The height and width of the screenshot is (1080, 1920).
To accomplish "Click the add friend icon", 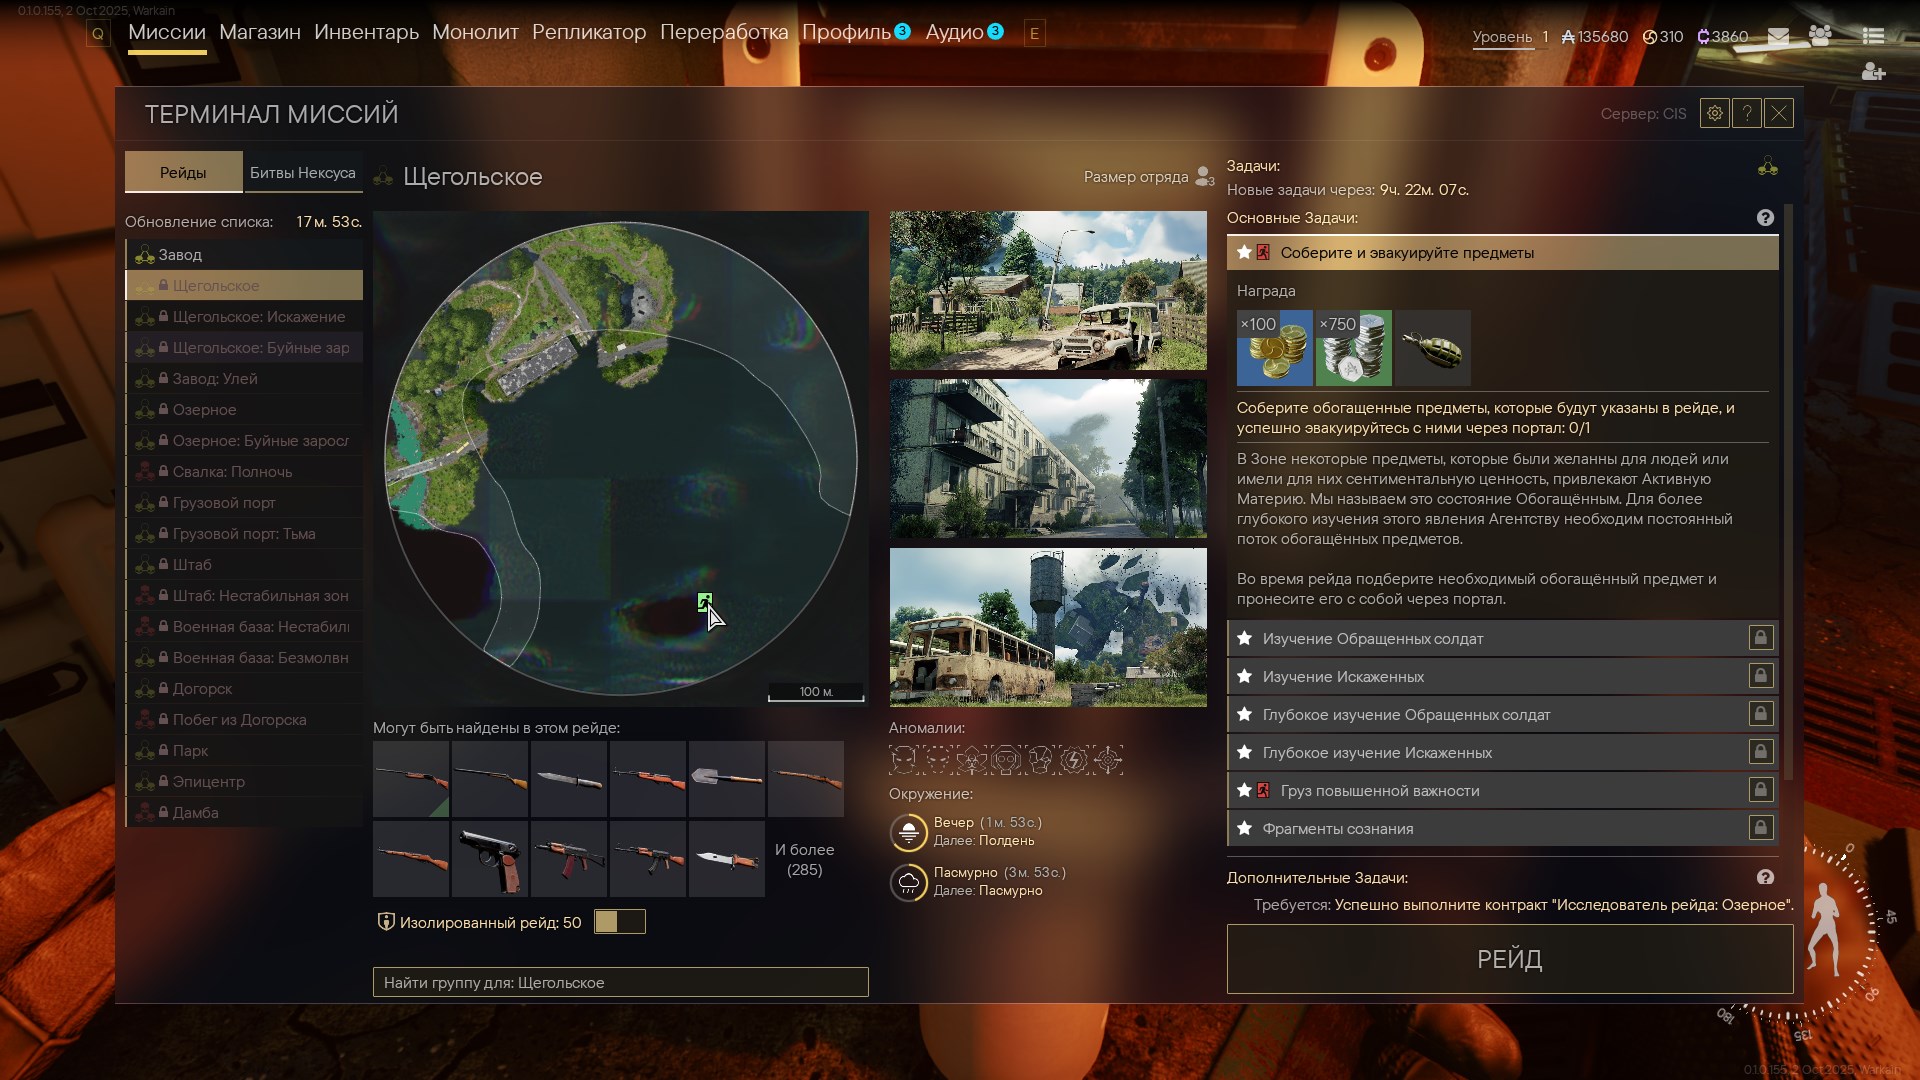I will pyautogui.click(x=1873, y=72).
